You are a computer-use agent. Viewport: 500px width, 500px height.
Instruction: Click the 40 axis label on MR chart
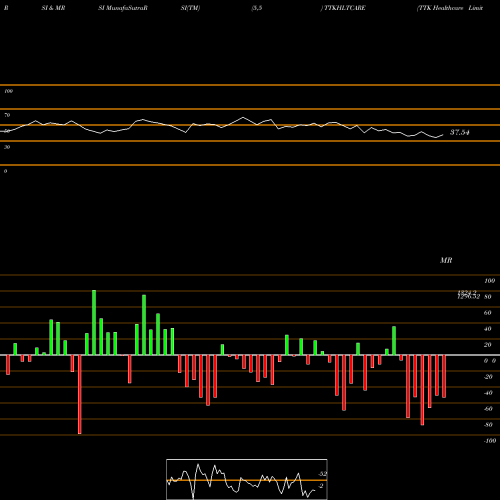[488, 329]
